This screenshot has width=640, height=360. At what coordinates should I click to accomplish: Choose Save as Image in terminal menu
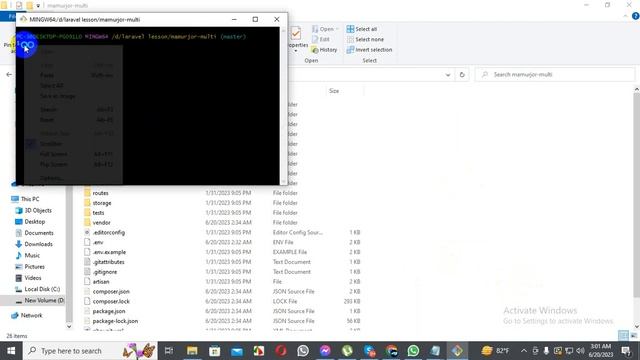[58, 96]
